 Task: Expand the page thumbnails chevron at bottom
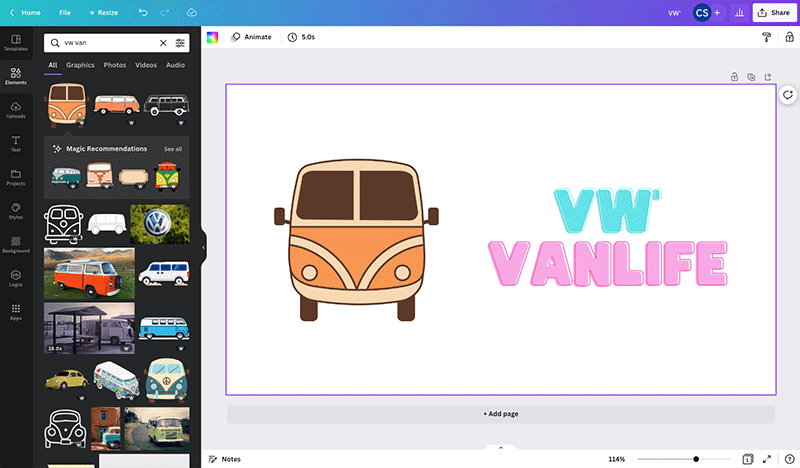500,448
